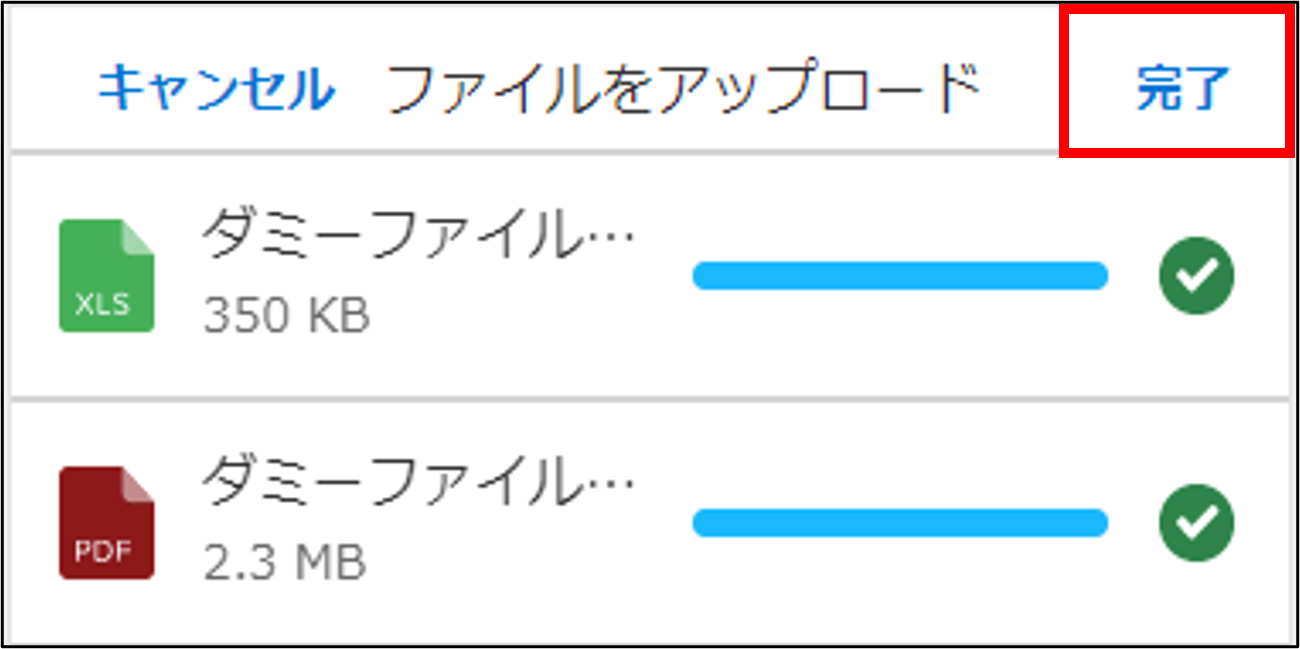The width and height of the screenshot is (1300, 649).
Task: Click the green checkmark on the PDF row
Action: pyautogui.click(x=1196, y=522)
